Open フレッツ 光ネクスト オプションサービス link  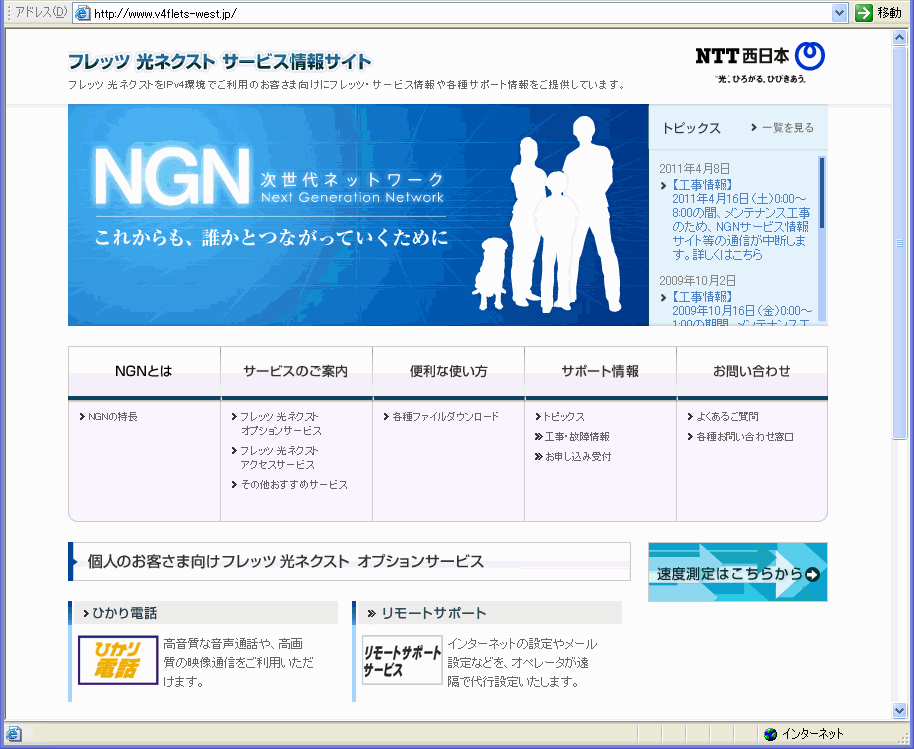pyautogui.click(x=280, y=424)
